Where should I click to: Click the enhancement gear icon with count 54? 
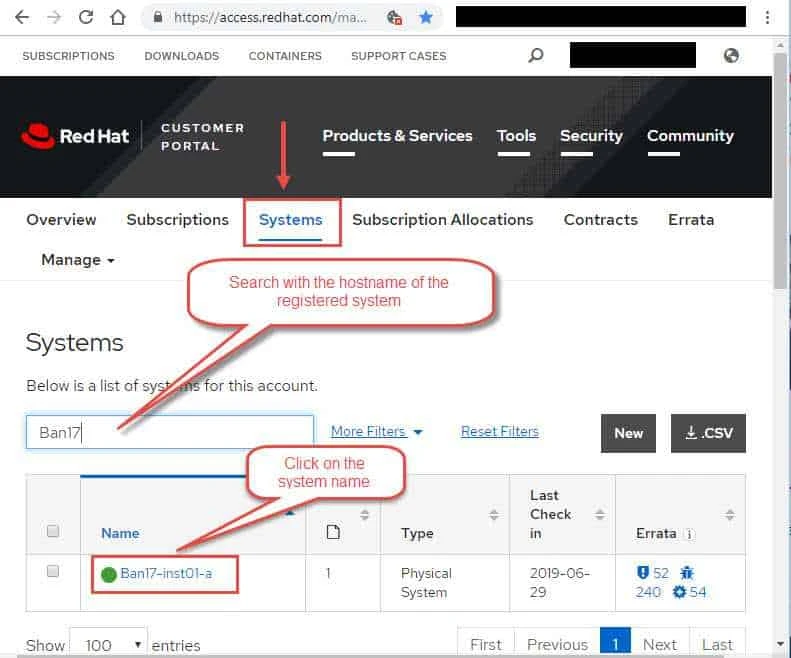point(679,592)
